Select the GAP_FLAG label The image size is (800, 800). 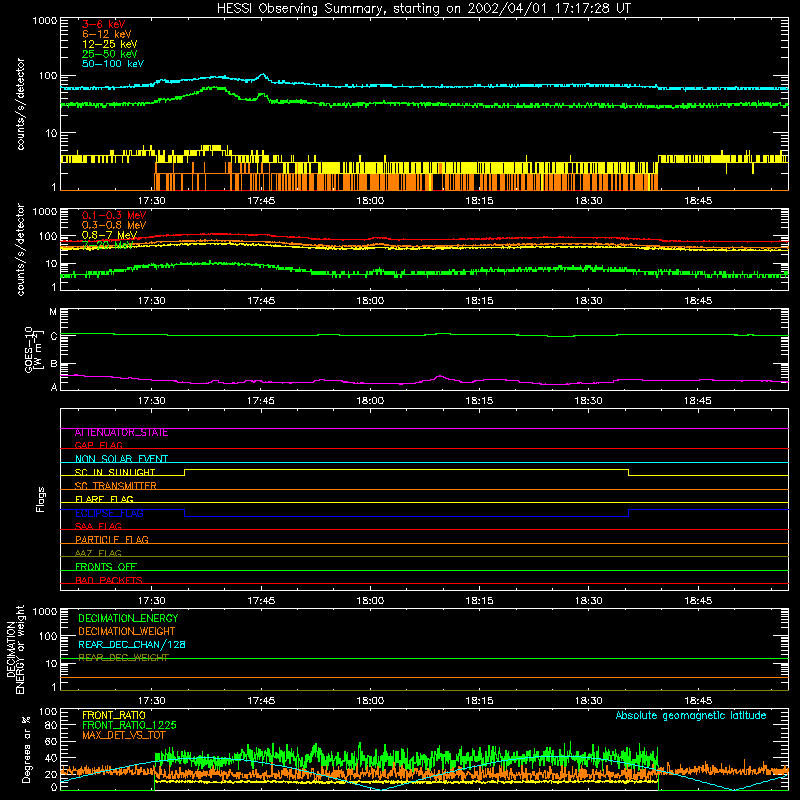pos(98,445)
